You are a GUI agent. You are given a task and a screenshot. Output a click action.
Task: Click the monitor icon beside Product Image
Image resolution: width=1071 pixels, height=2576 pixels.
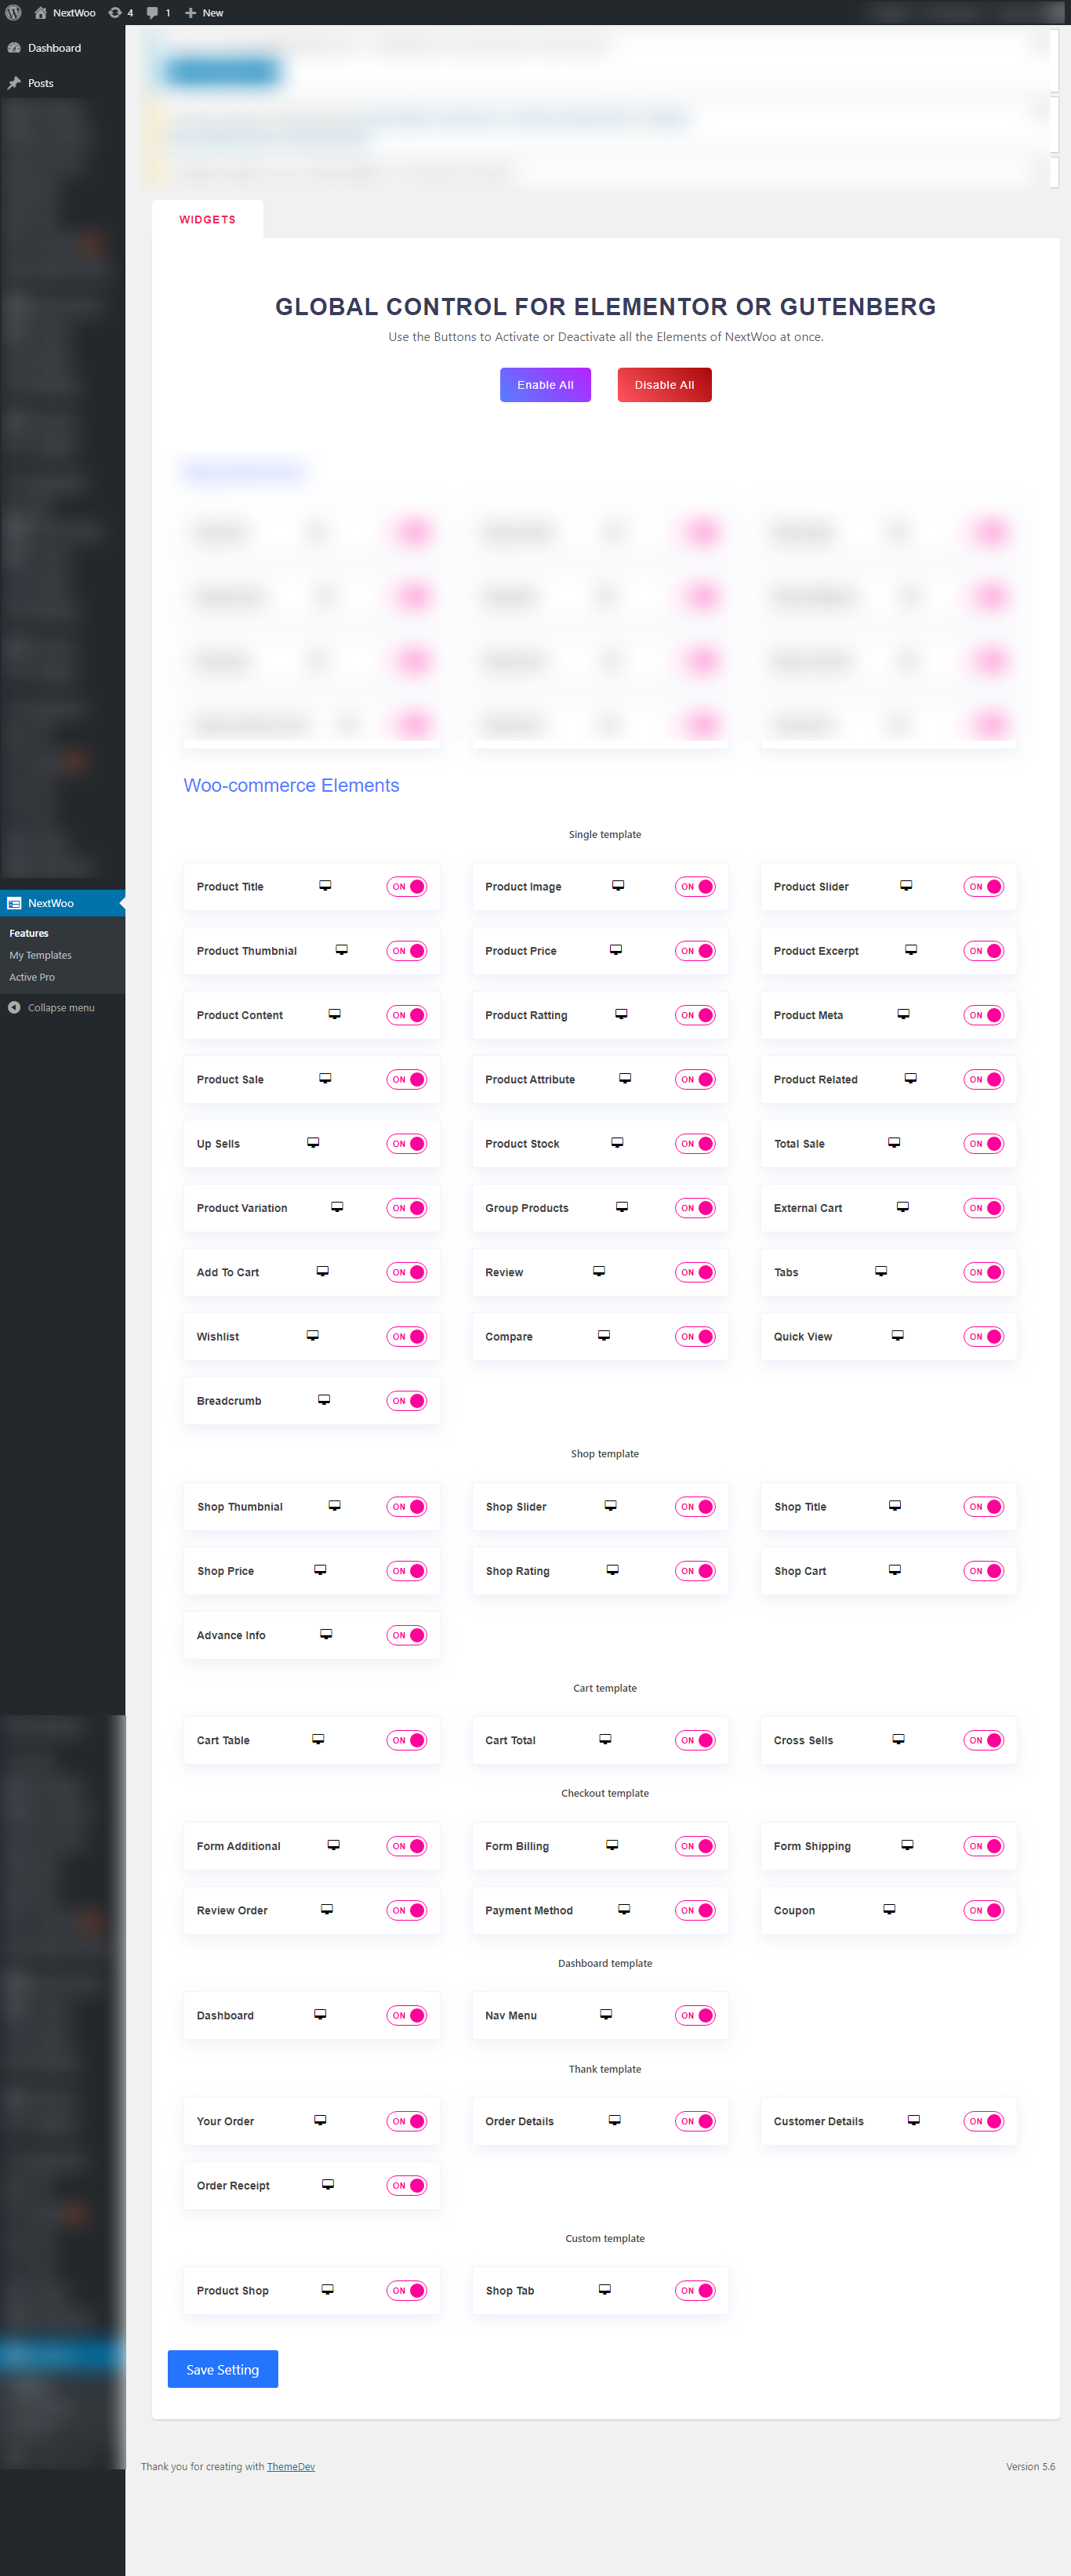[618, 886]
